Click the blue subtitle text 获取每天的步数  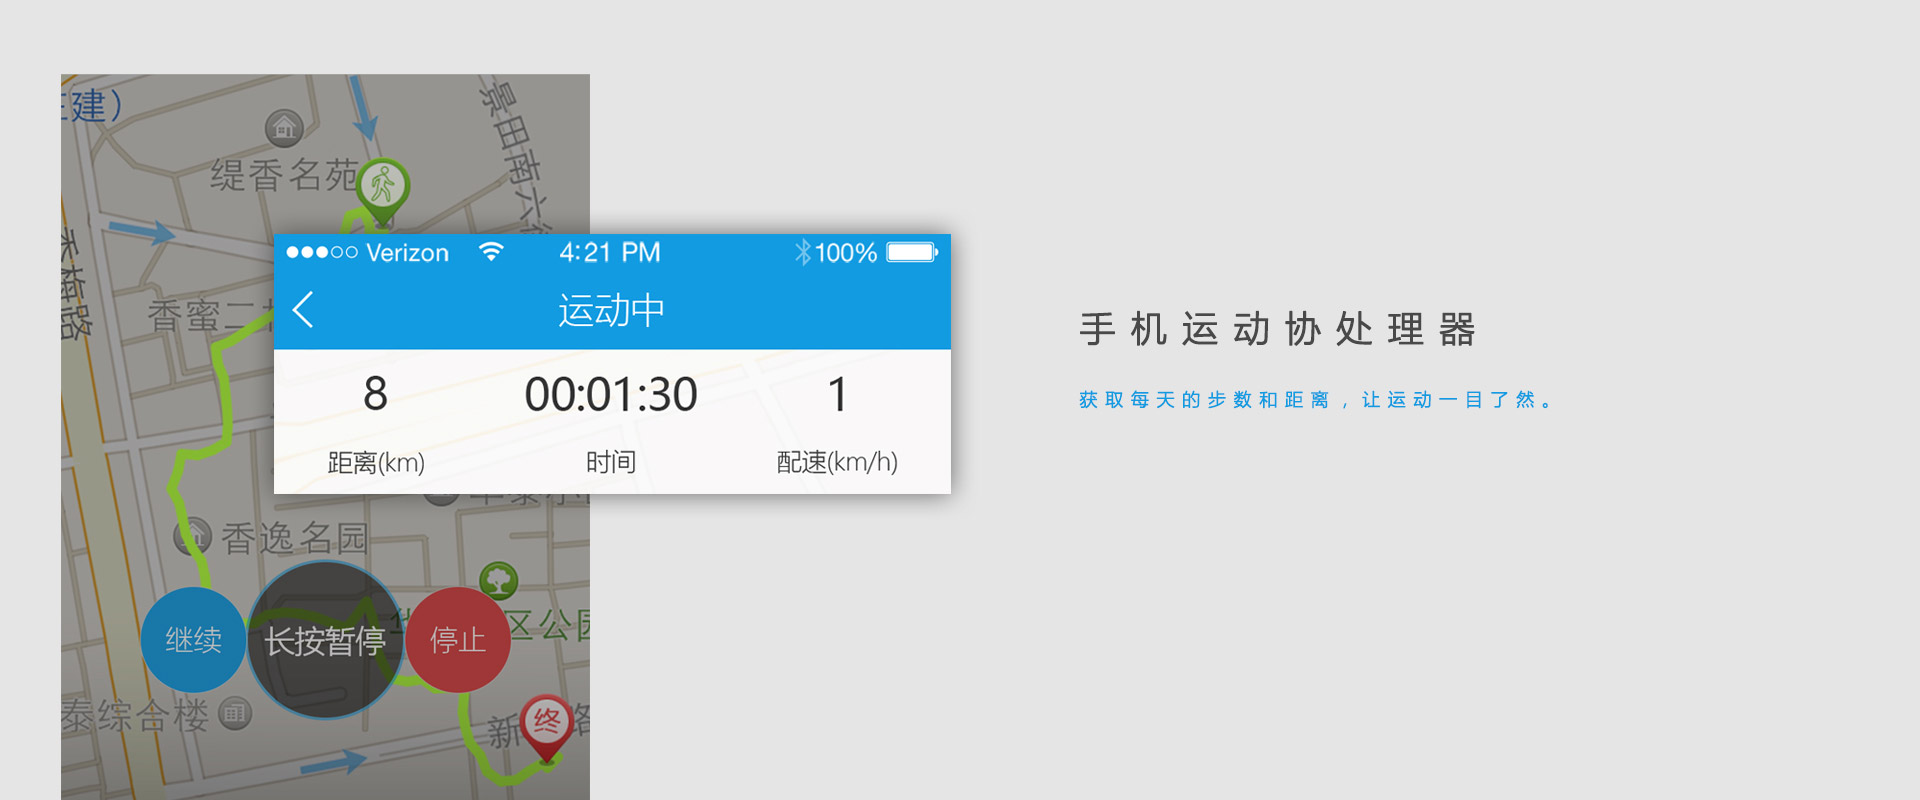1166,400
